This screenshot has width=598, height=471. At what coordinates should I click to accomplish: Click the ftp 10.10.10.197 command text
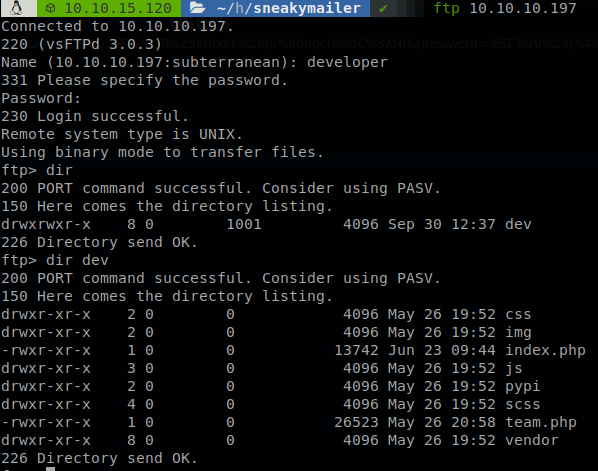pos(505,8)
